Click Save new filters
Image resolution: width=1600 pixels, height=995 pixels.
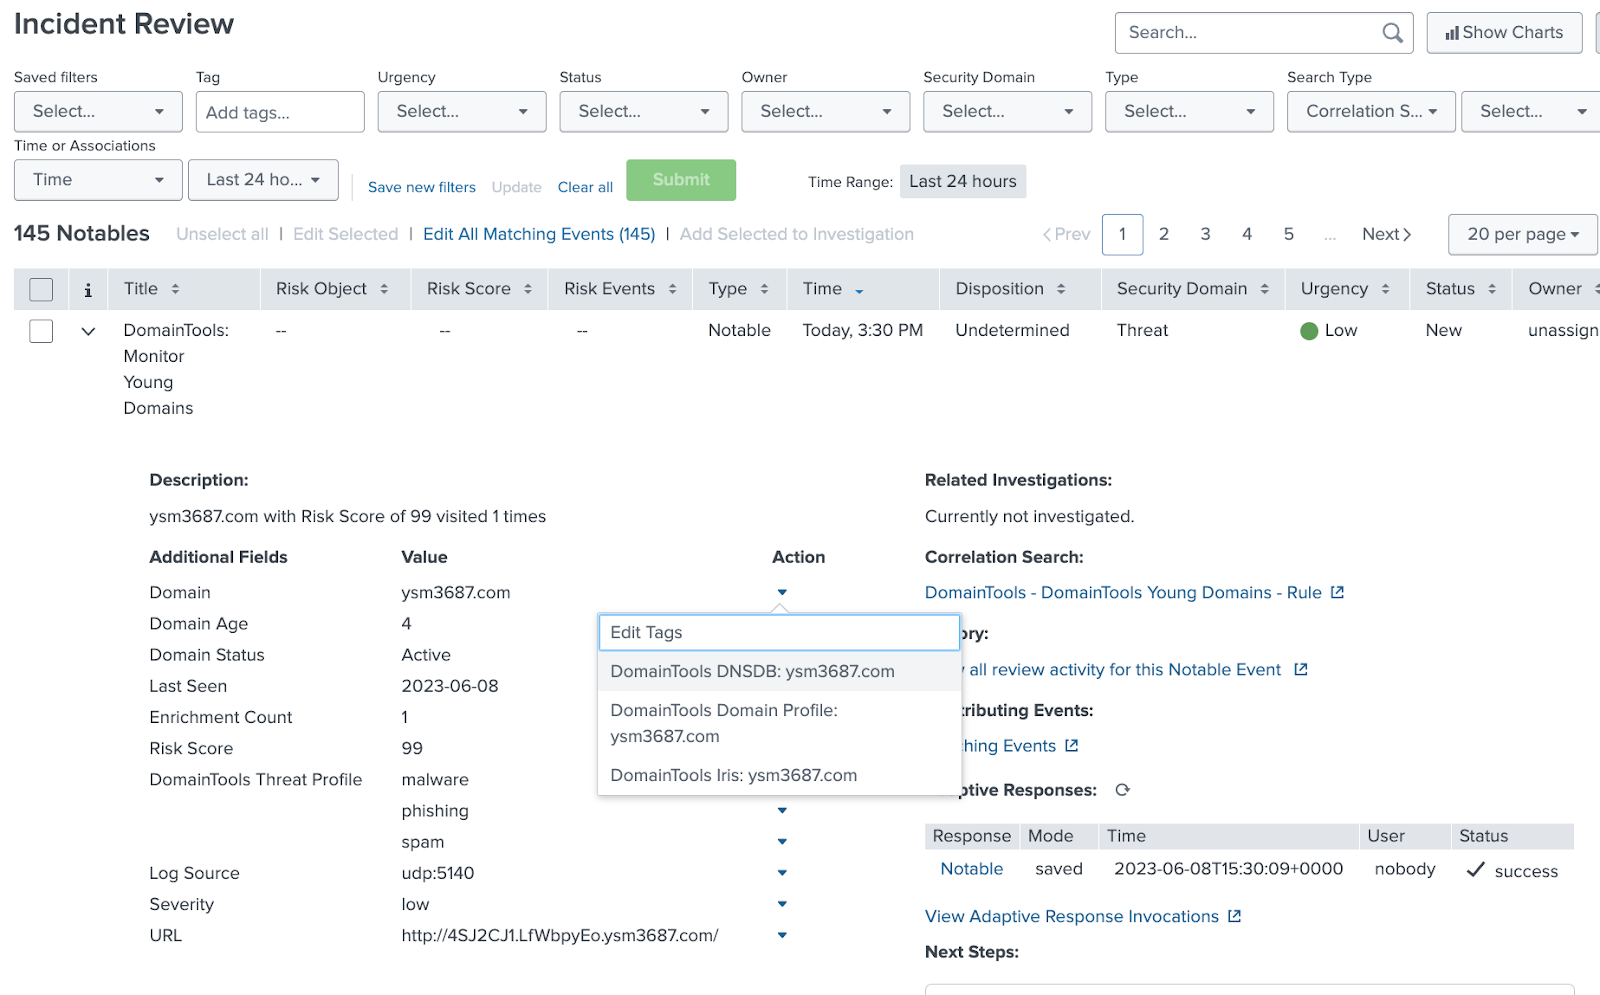point(422,187)
